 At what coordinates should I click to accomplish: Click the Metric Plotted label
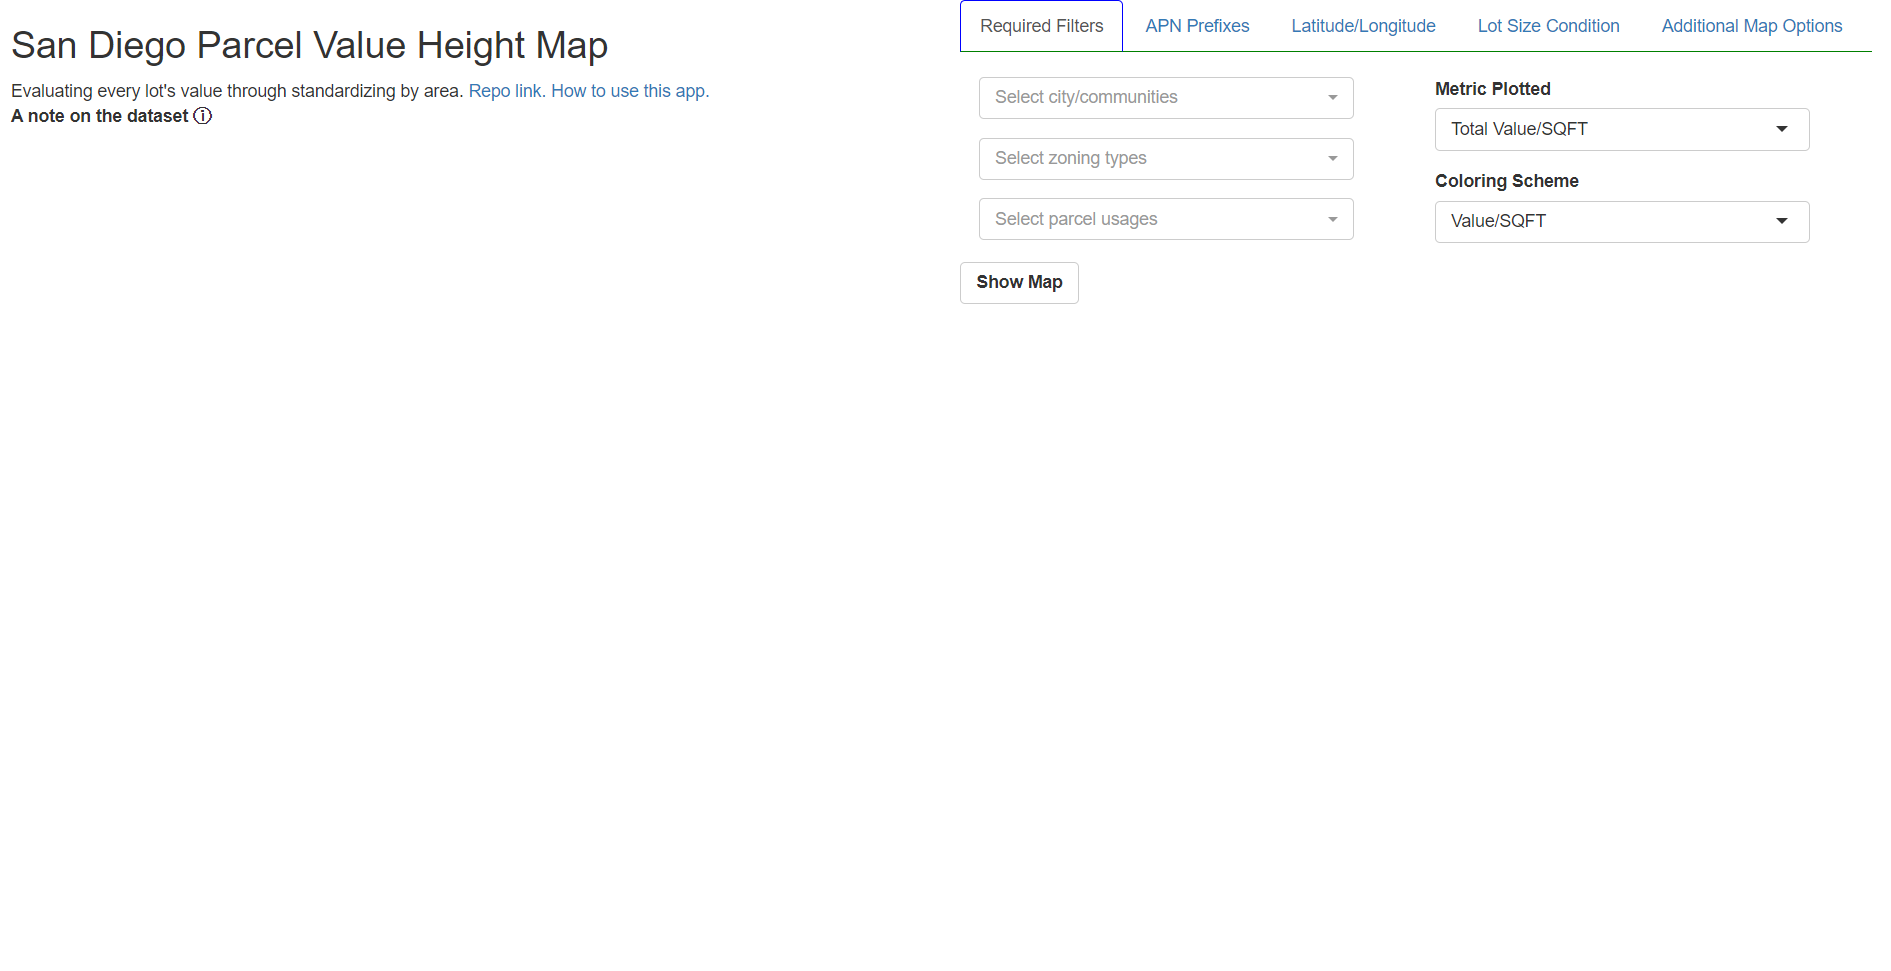point(1492,89)
